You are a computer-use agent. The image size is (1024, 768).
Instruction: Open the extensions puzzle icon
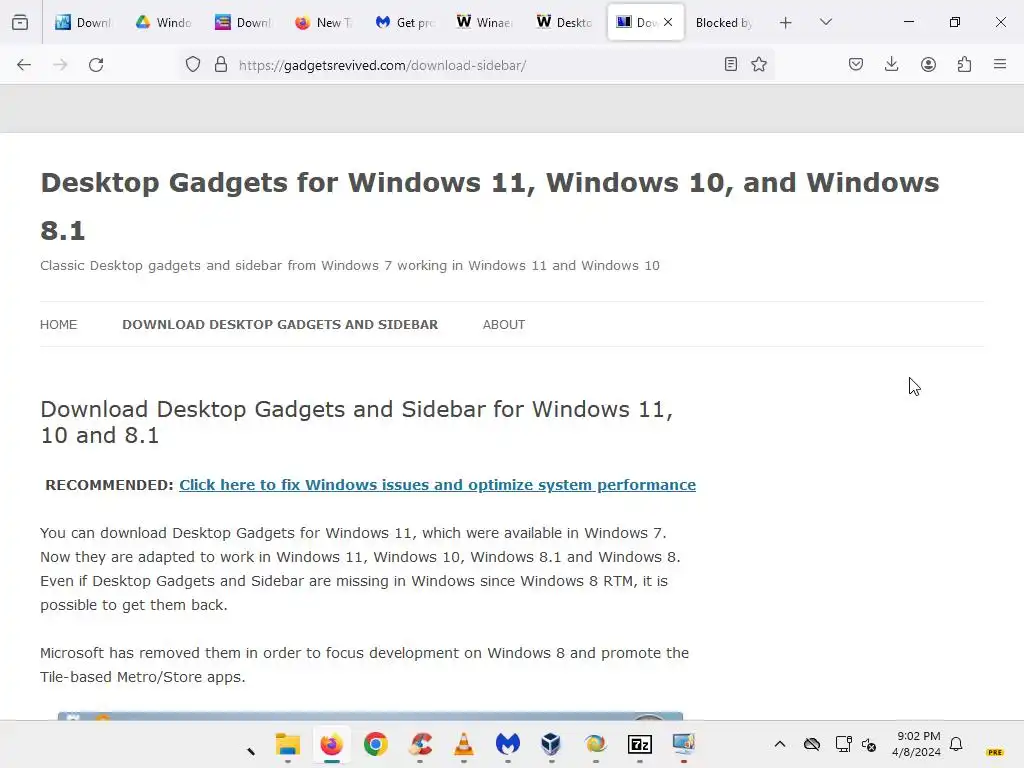click(x=964, y=65)
